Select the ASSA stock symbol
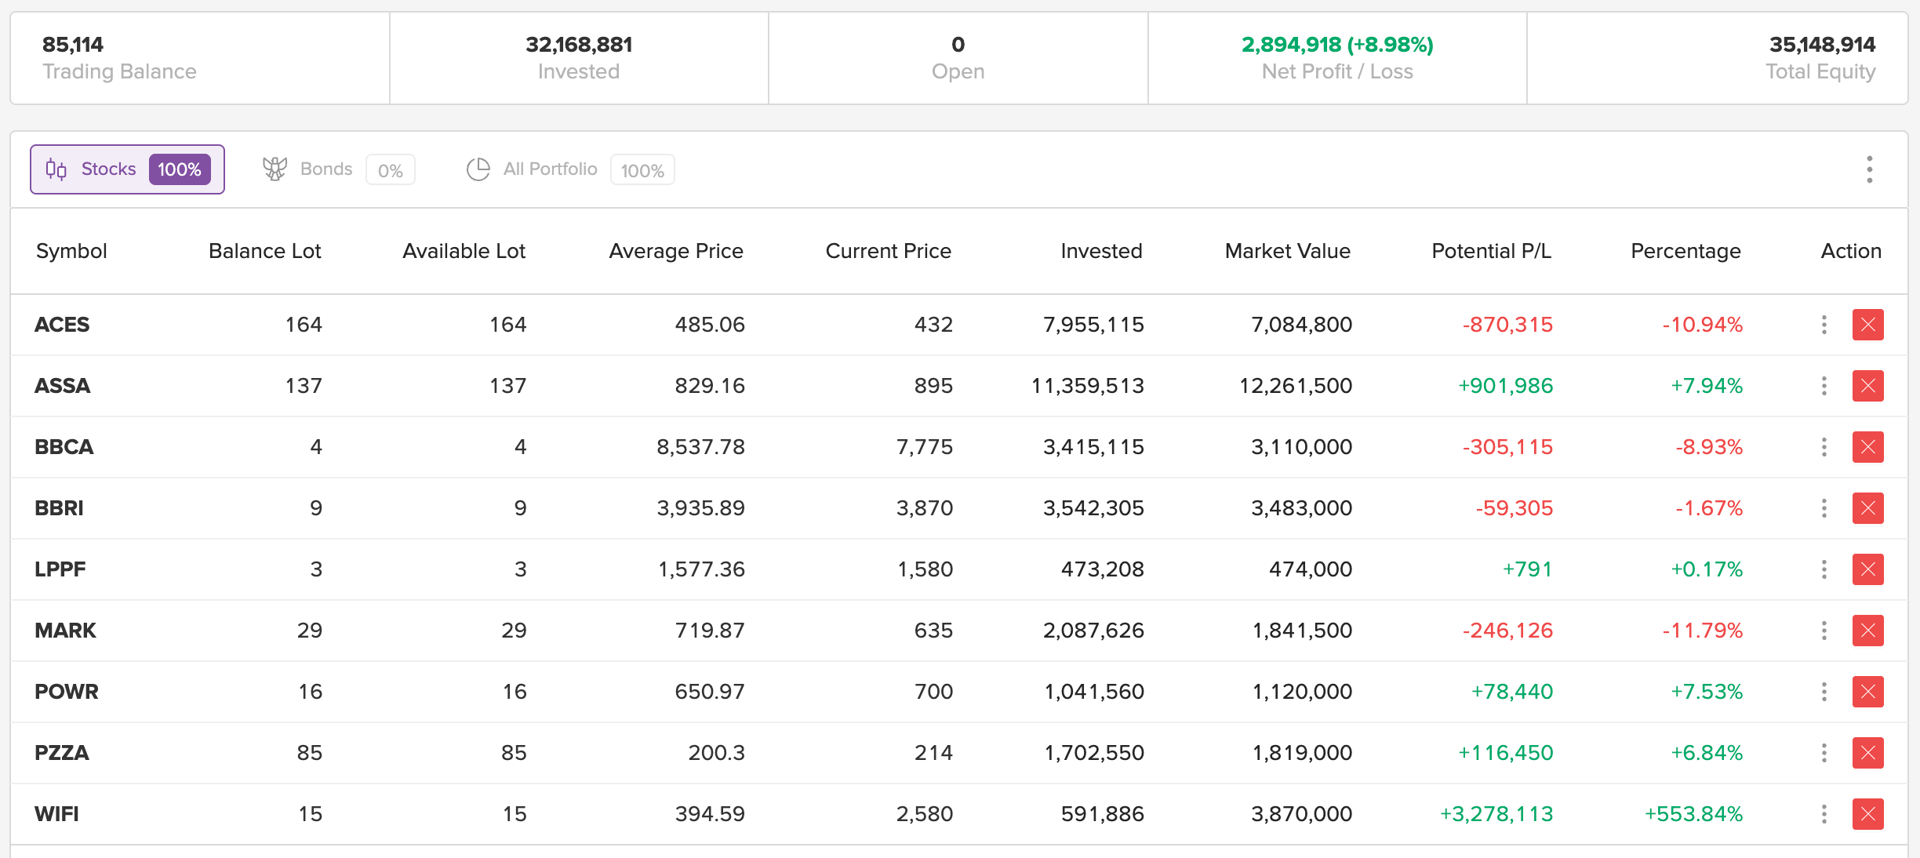The height and width of the screenshot is (858, 1920). point(62,386)
